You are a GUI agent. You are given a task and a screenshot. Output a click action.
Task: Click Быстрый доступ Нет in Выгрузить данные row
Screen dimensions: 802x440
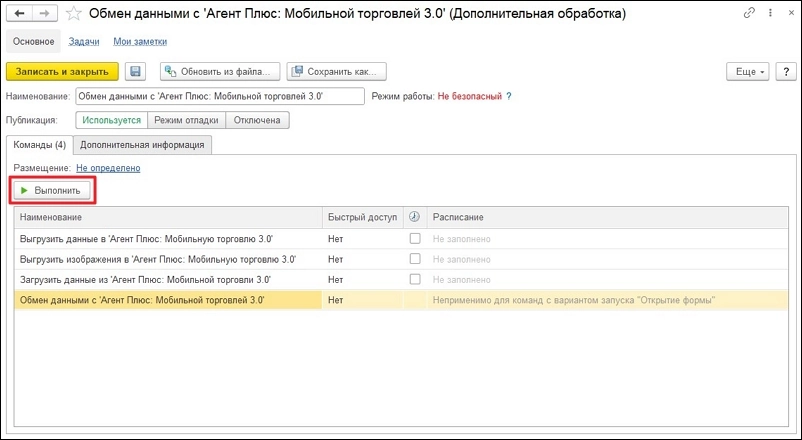coord(336,239)
